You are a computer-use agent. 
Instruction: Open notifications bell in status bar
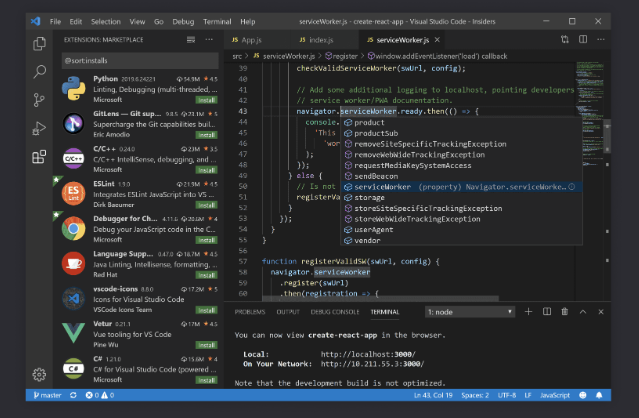click(599, 395)
